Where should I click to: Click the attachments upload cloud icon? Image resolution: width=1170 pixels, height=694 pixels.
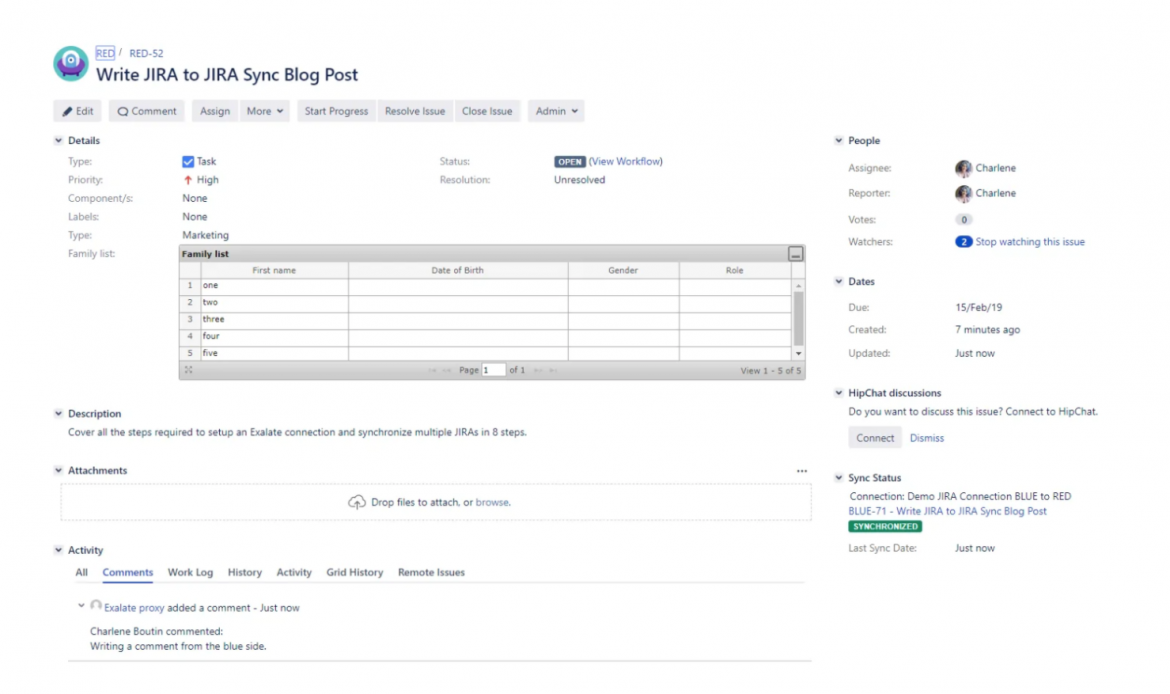pyautogui.click(x=357, y=502)
